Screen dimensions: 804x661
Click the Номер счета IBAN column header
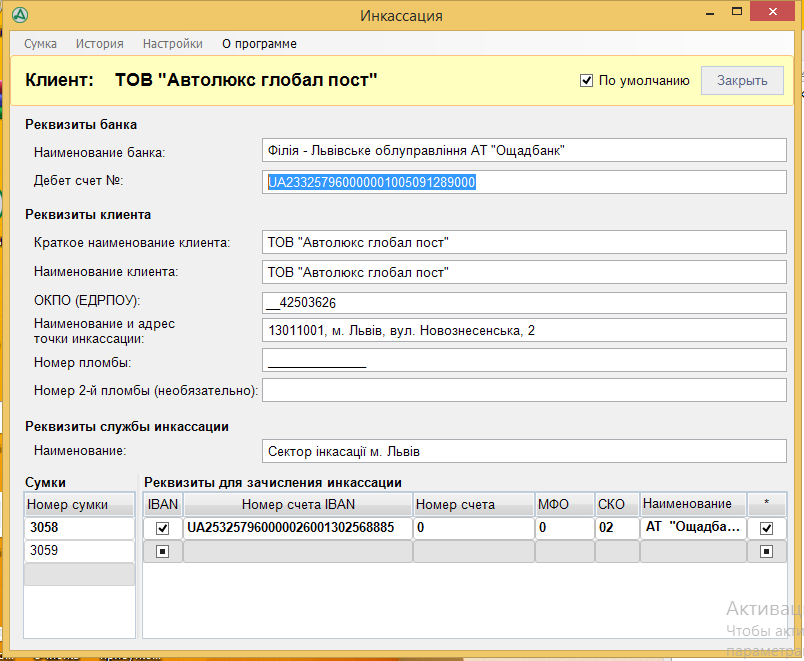click(x=298, y=505)
